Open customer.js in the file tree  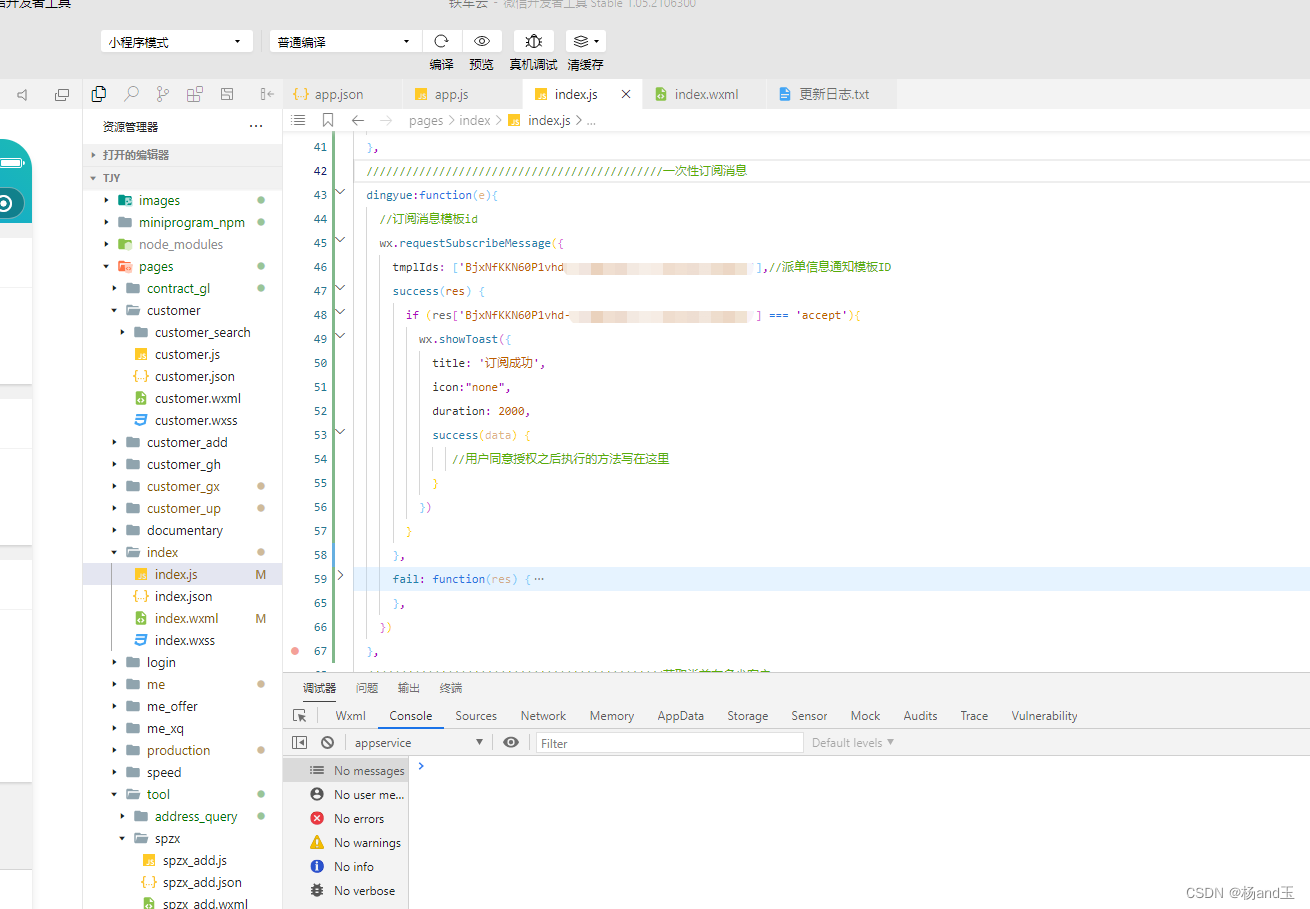point(187,354)
